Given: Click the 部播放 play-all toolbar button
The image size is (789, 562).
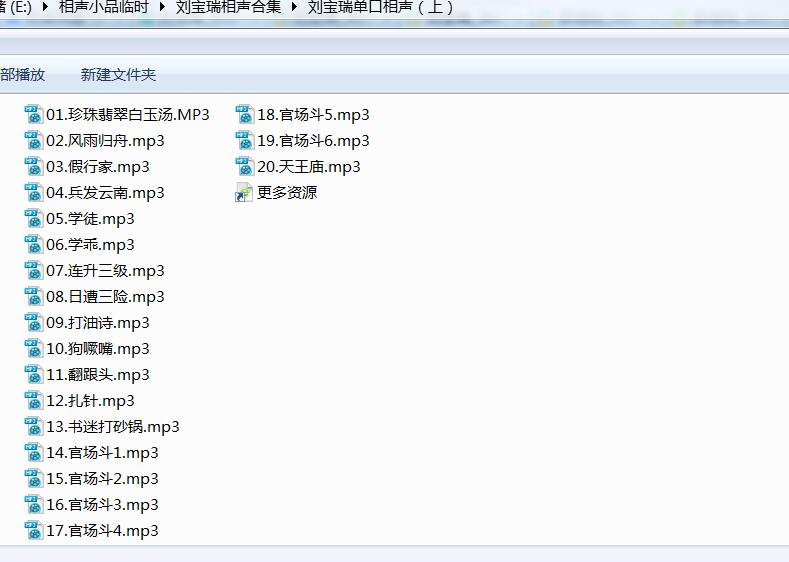Looking at the screenshot, I should (x=23, y=74).
